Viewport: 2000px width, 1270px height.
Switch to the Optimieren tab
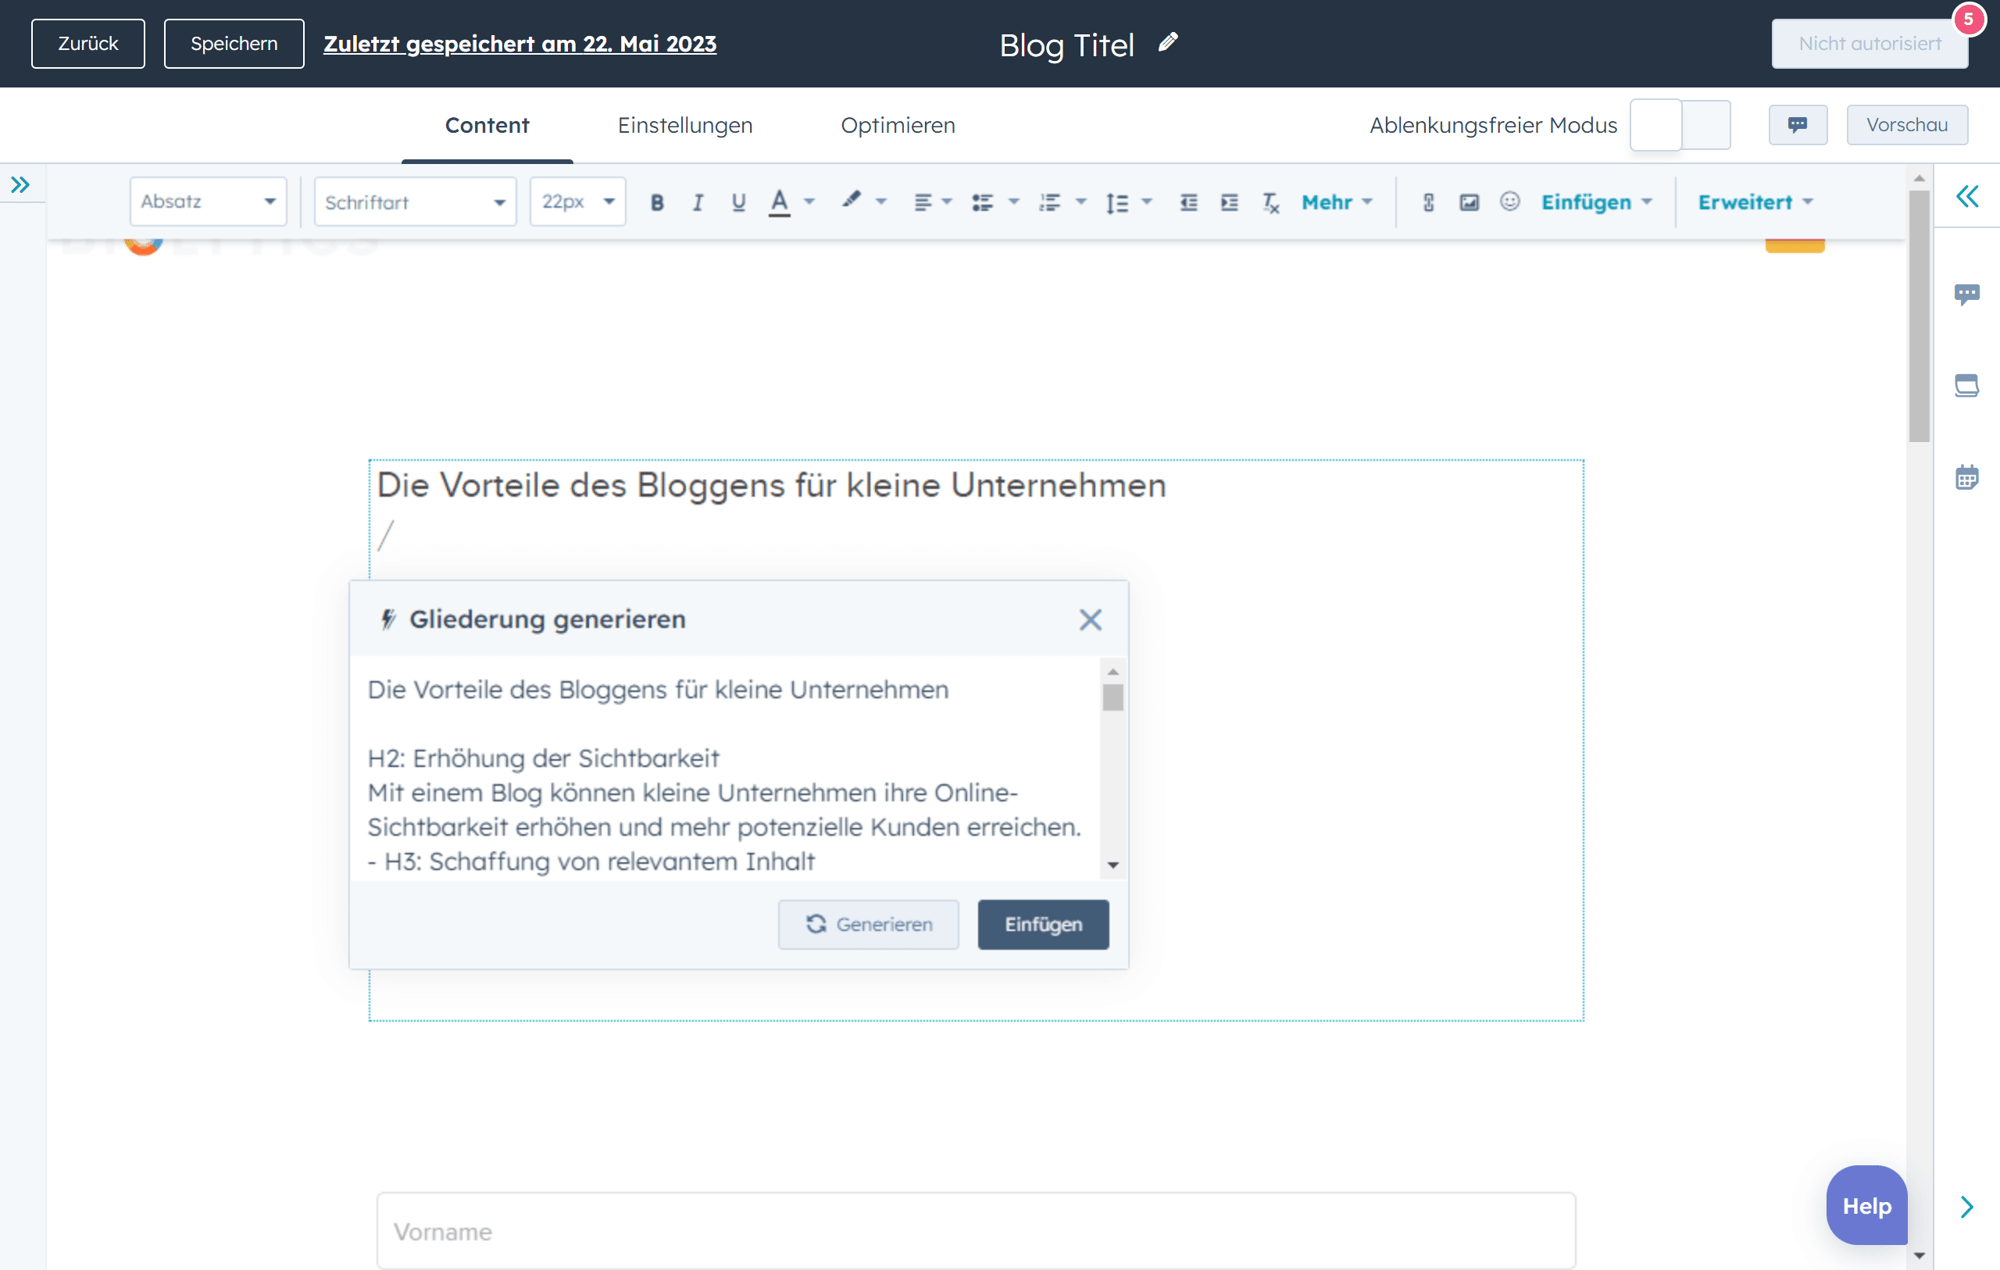[x=898, y=125]
